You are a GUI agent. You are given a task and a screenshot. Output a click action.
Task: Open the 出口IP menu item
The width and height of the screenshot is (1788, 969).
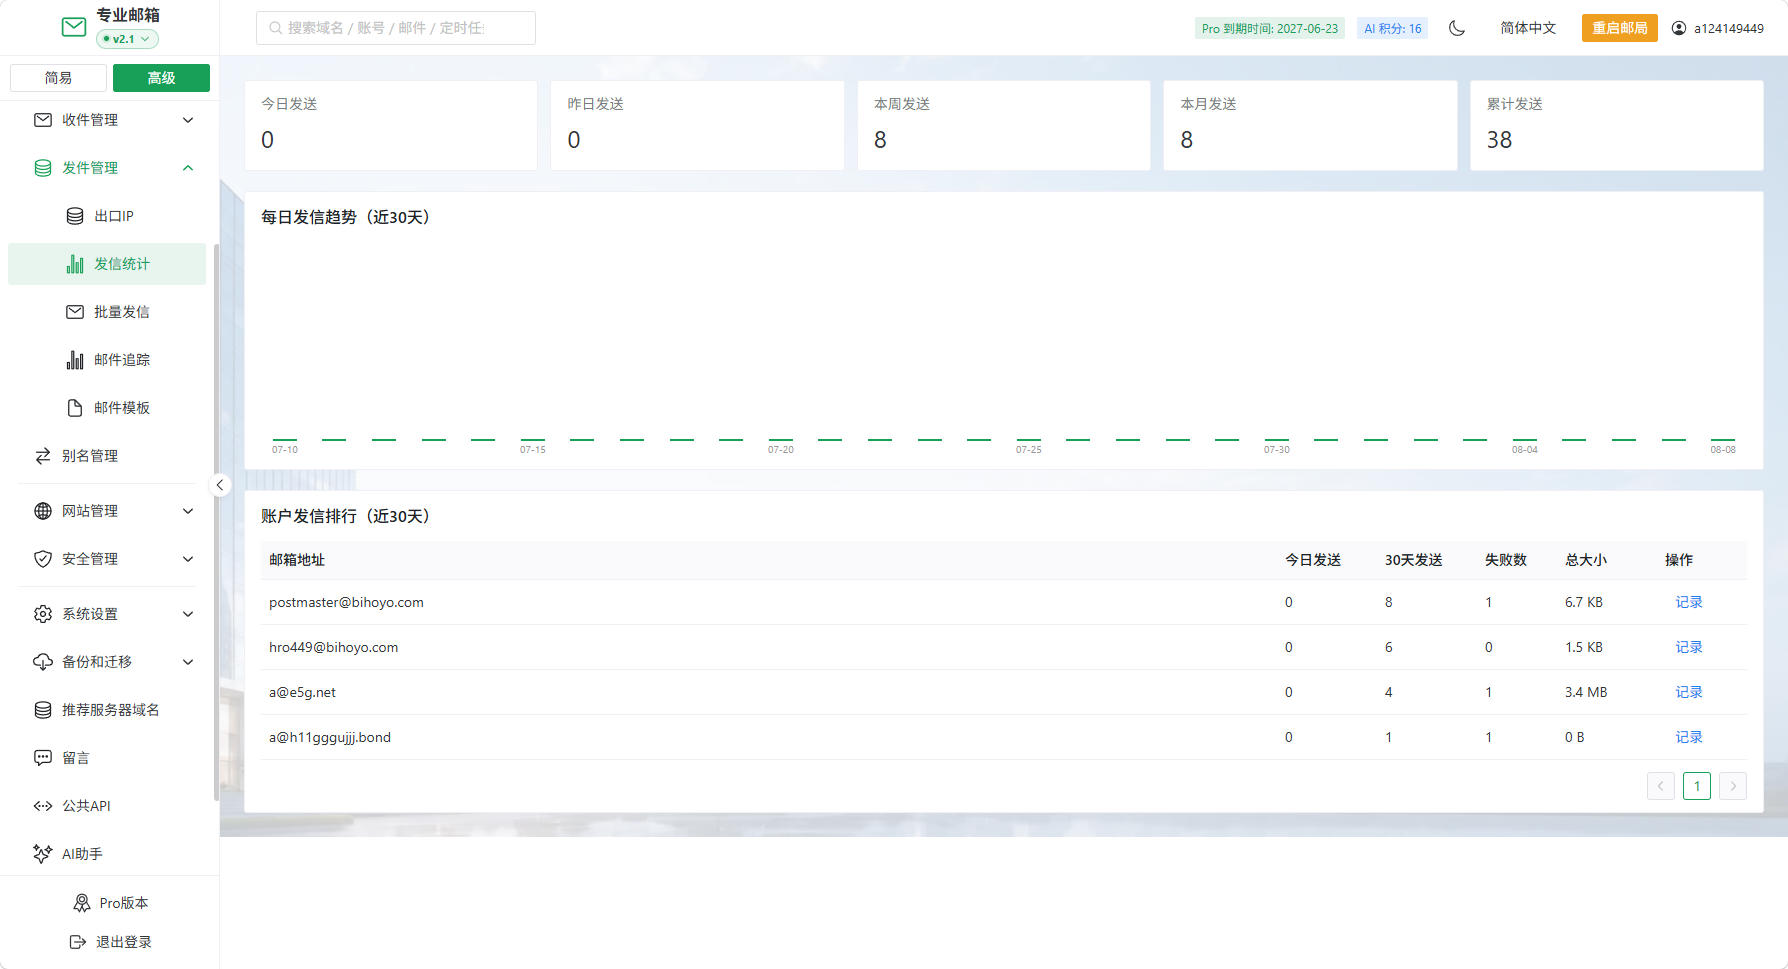coord(107,216)
